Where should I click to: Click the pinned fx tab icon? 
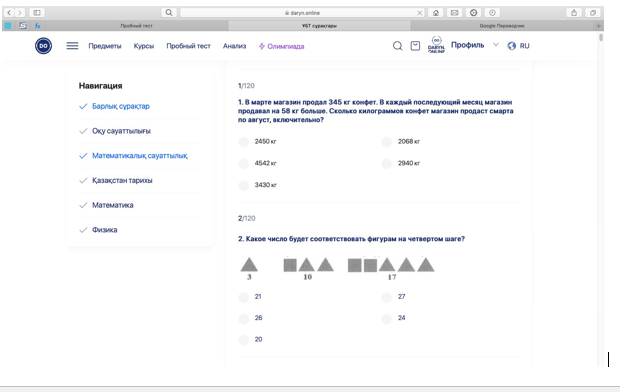pos(38,26)
